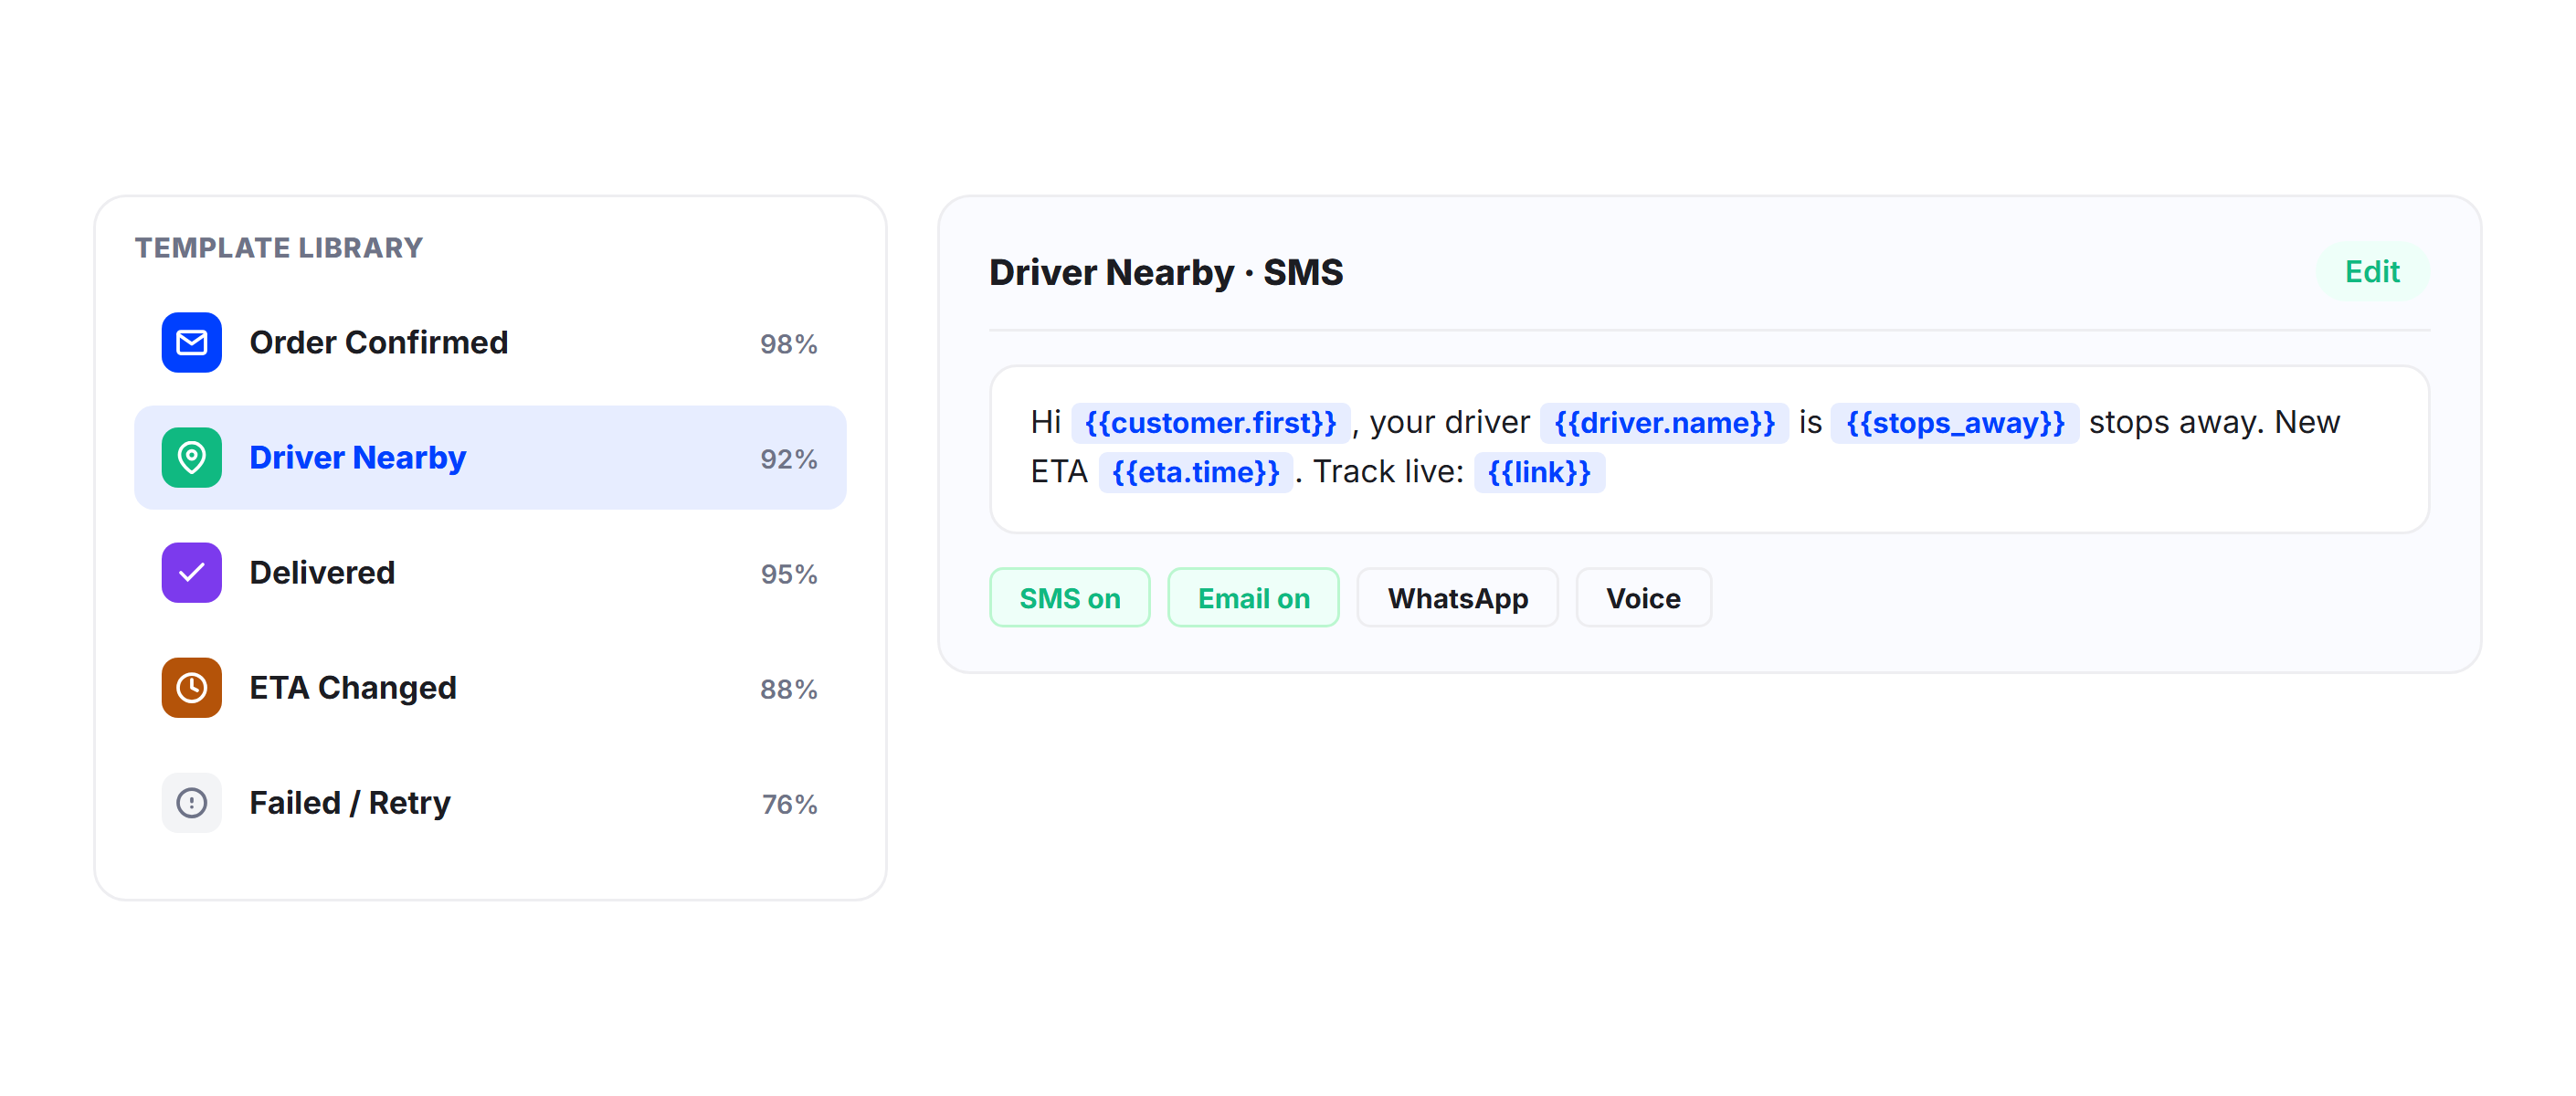The height and width of the screenshot is (1096, 2576).
Task: Click the words 'stops away. New' in message
Action: click(2214, 422)
